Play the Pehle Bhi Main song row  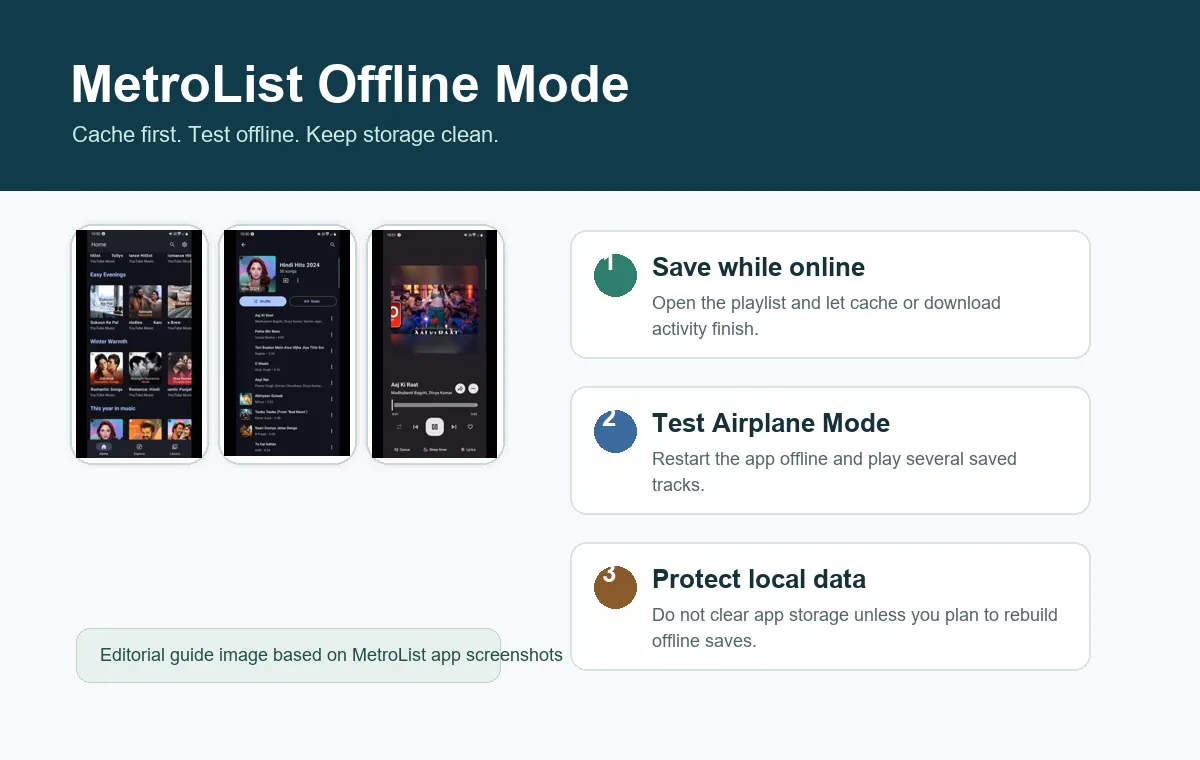pyautogui.click(x=288, y=334)
